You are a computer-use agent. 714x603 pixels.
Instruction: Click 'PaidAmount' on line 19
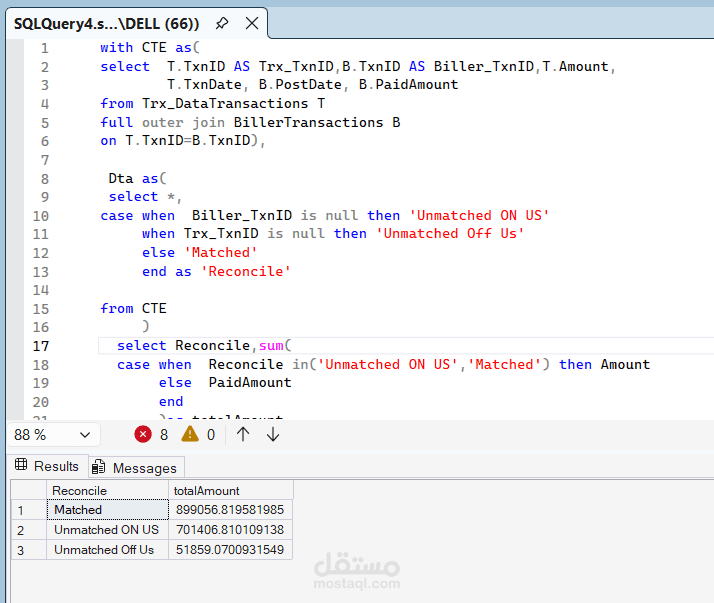[x=250, y=383]
